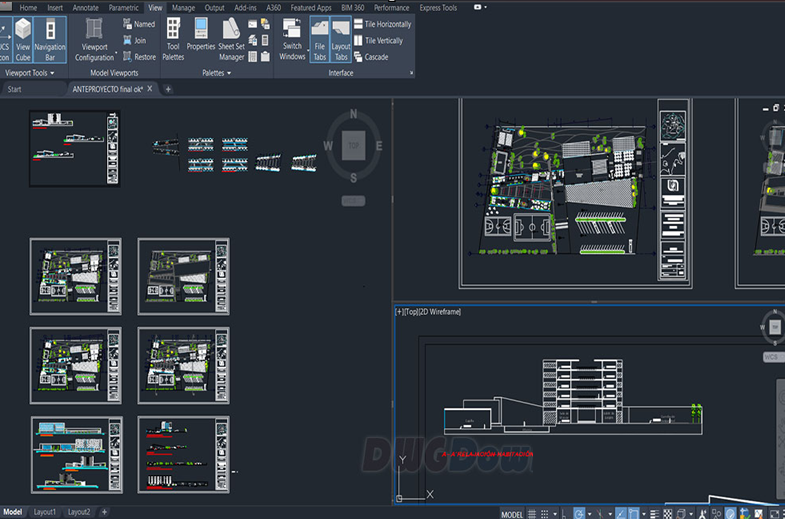Toggle the View Cube button in ribbon
Screen dimensions: 785x519
point(23,40)
